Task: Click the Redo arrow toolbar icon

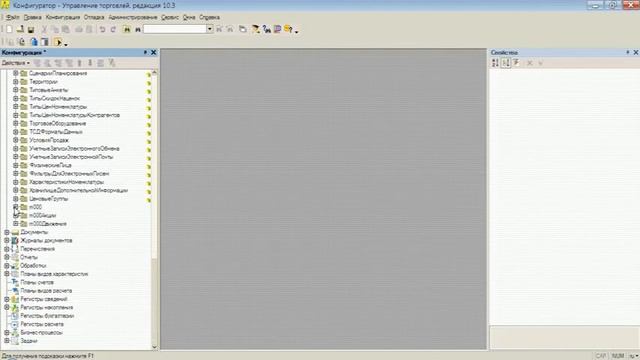Action: [x=113, y=29]
